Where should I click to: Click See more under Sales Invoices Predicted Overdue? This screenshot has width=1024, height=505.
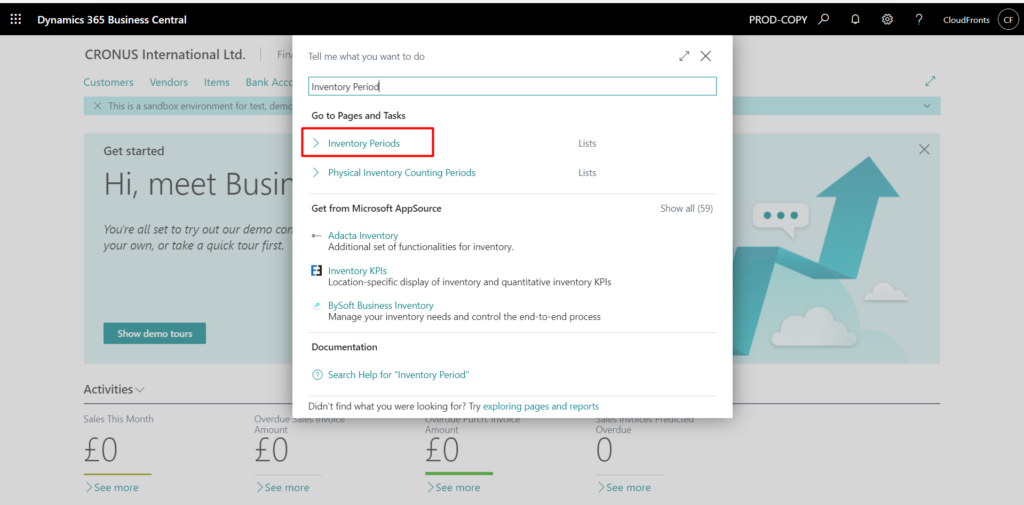coord(624,487)
